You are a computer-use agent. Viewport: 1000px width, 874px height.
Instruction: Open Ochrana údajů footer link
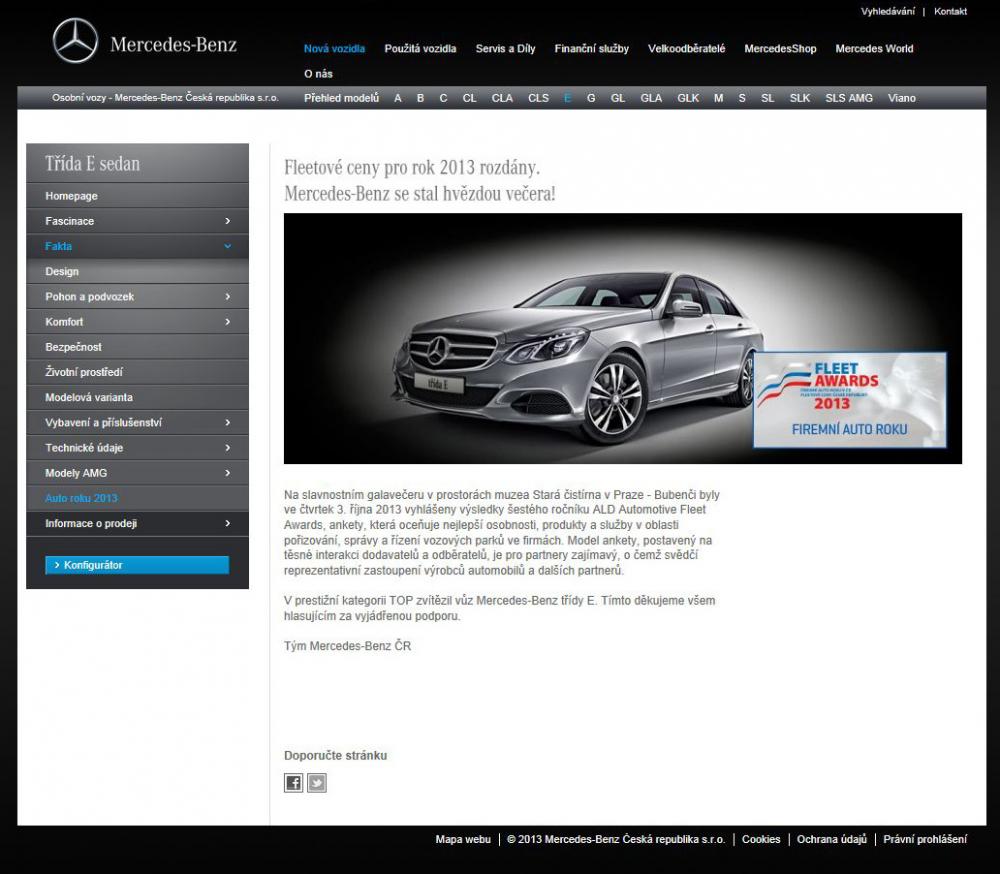(832, 839)
